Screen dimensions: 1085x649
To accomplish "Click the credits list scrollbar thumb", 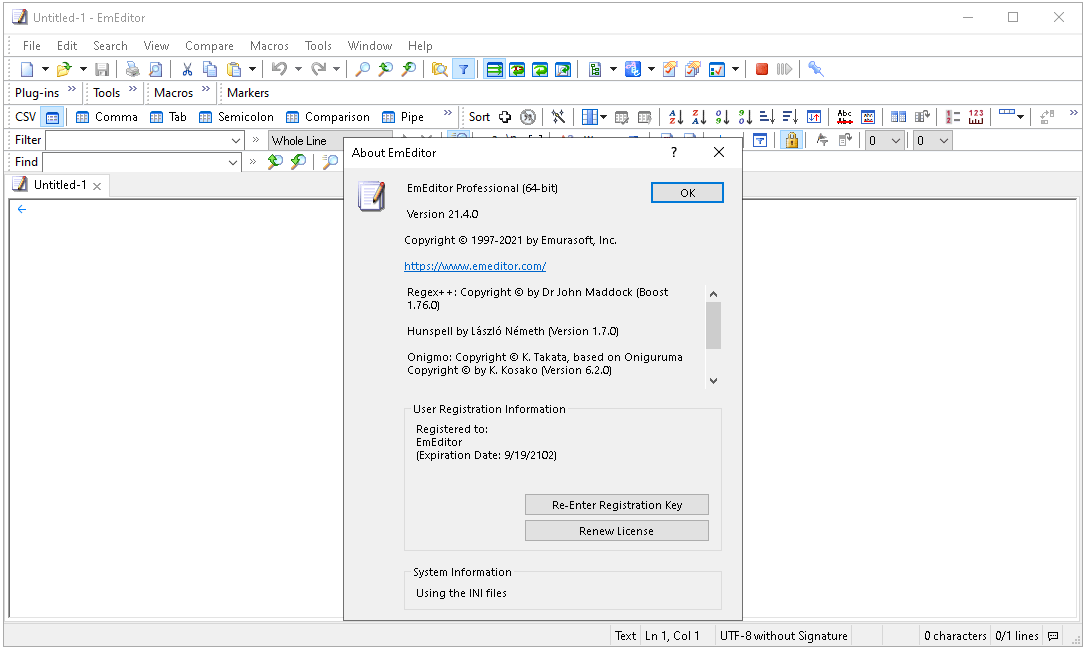I will click(713, 325).
